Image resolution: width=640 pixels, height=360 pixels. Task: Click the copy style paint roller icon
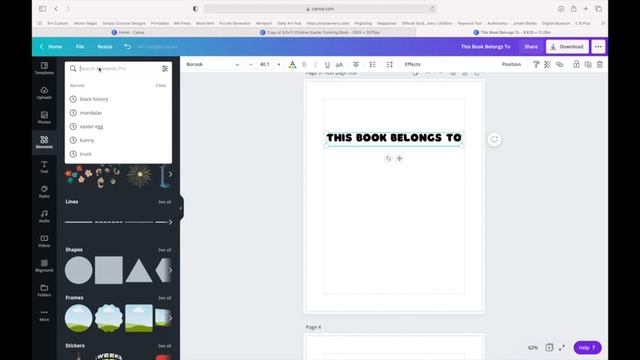pos(536,64)
